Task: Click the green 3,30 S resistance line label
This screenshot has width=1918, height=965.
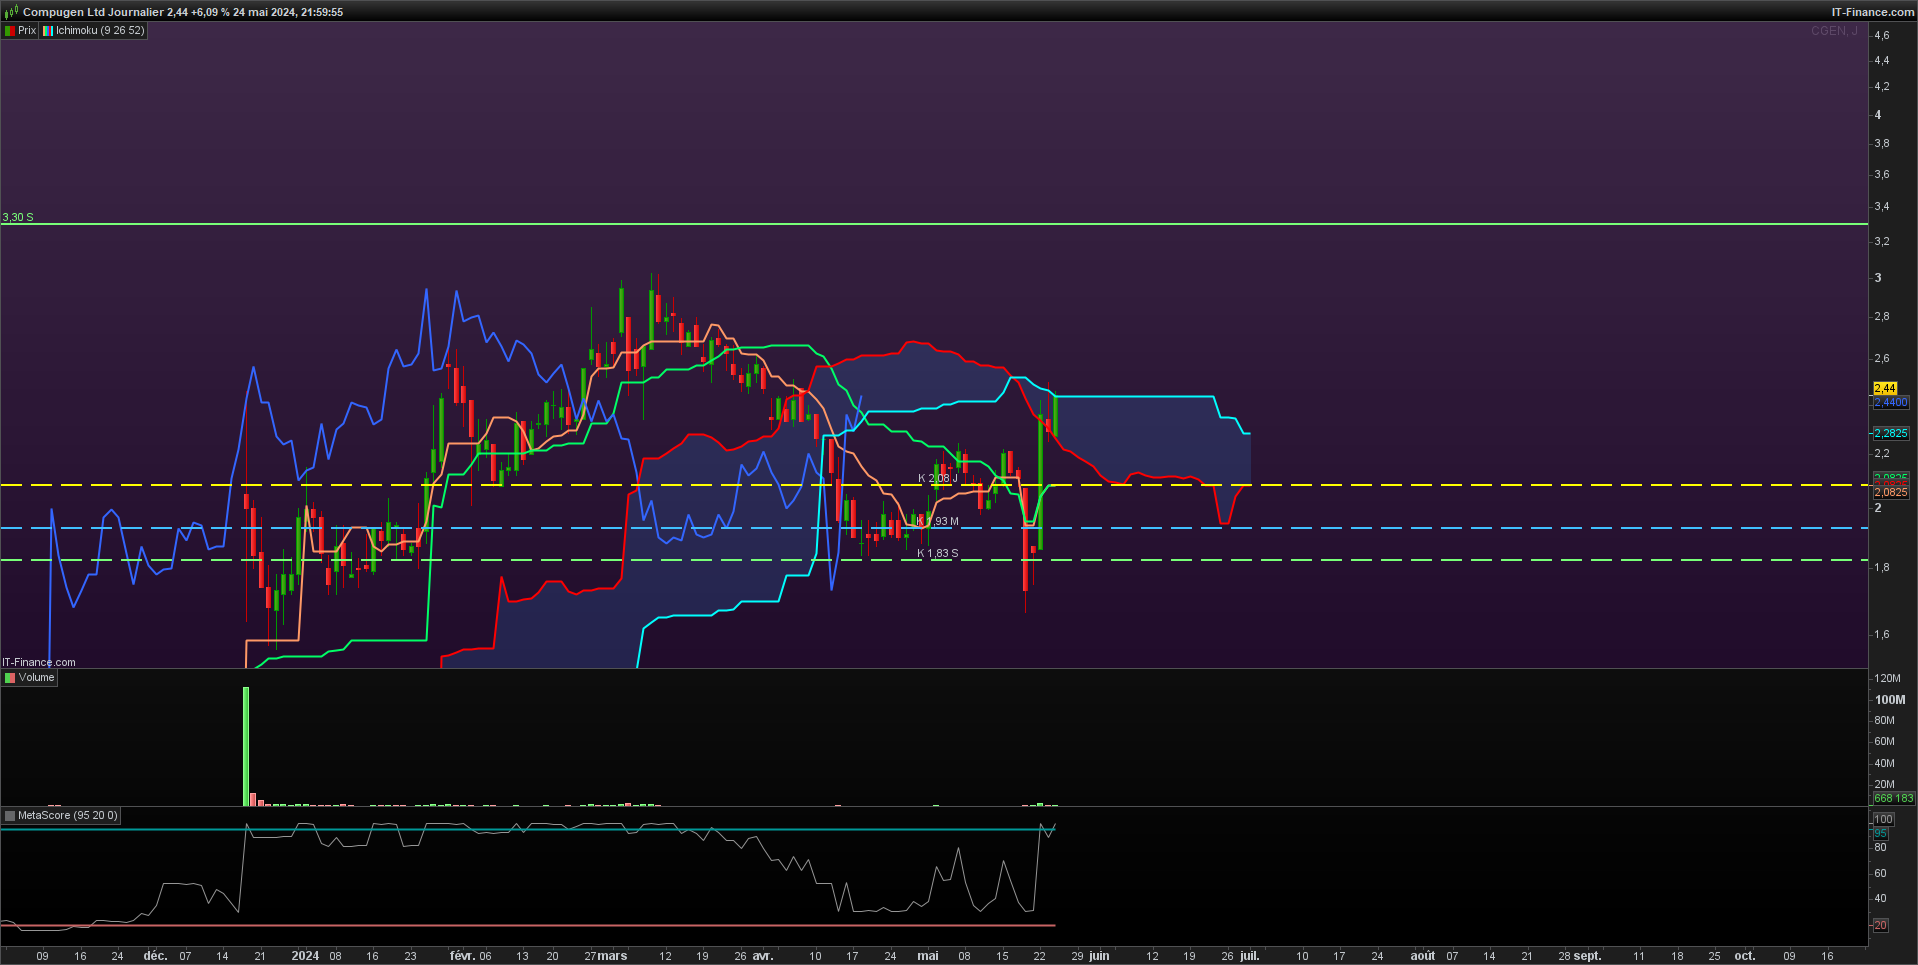Action: pyautogui.click(x=18, y=217)
